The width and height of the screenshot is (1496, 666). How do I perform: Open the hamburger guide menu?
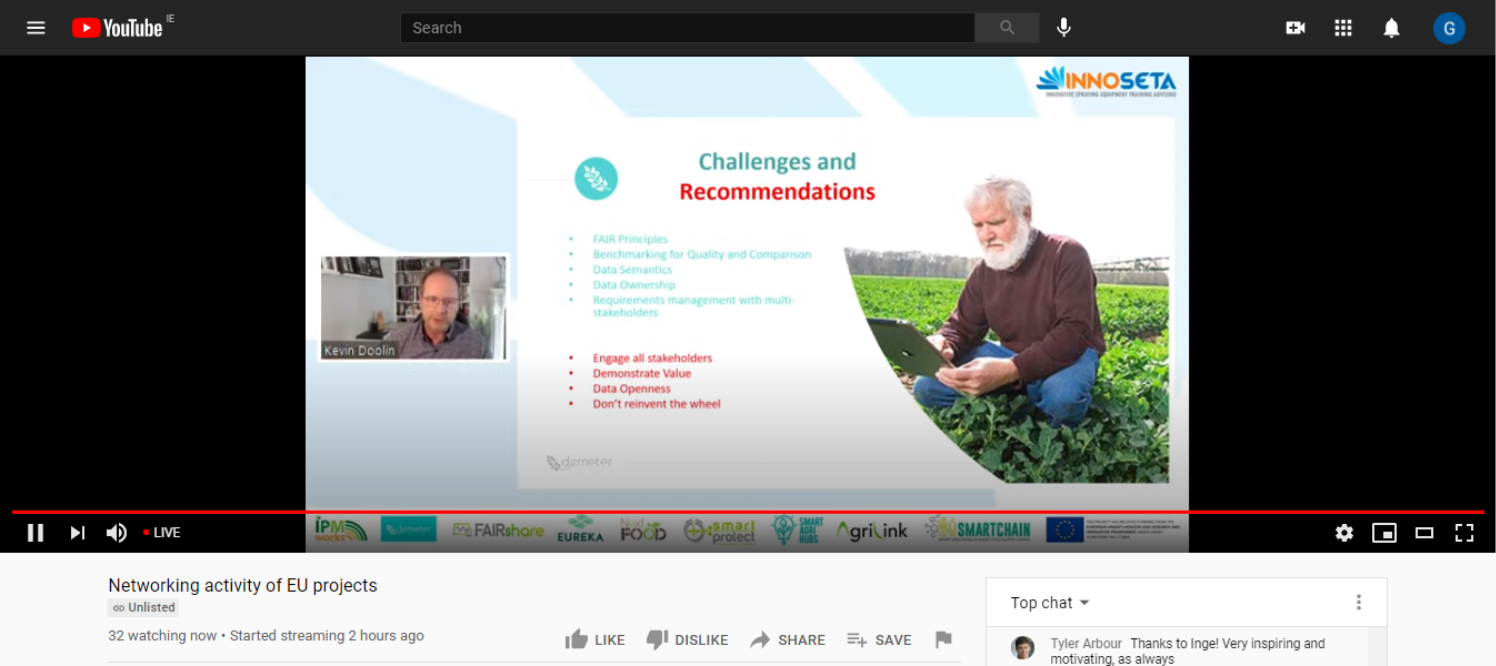coord(36,28)
